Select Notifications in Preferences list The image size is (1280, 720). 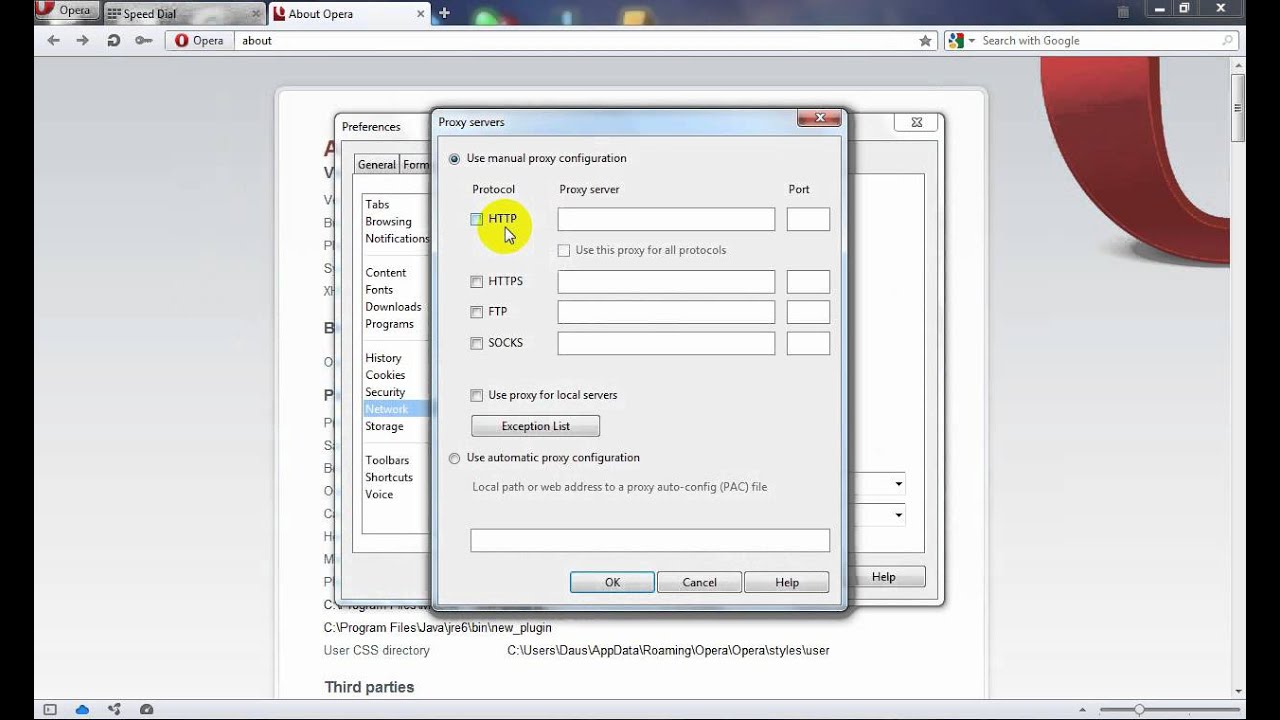[x=397, y=239]
